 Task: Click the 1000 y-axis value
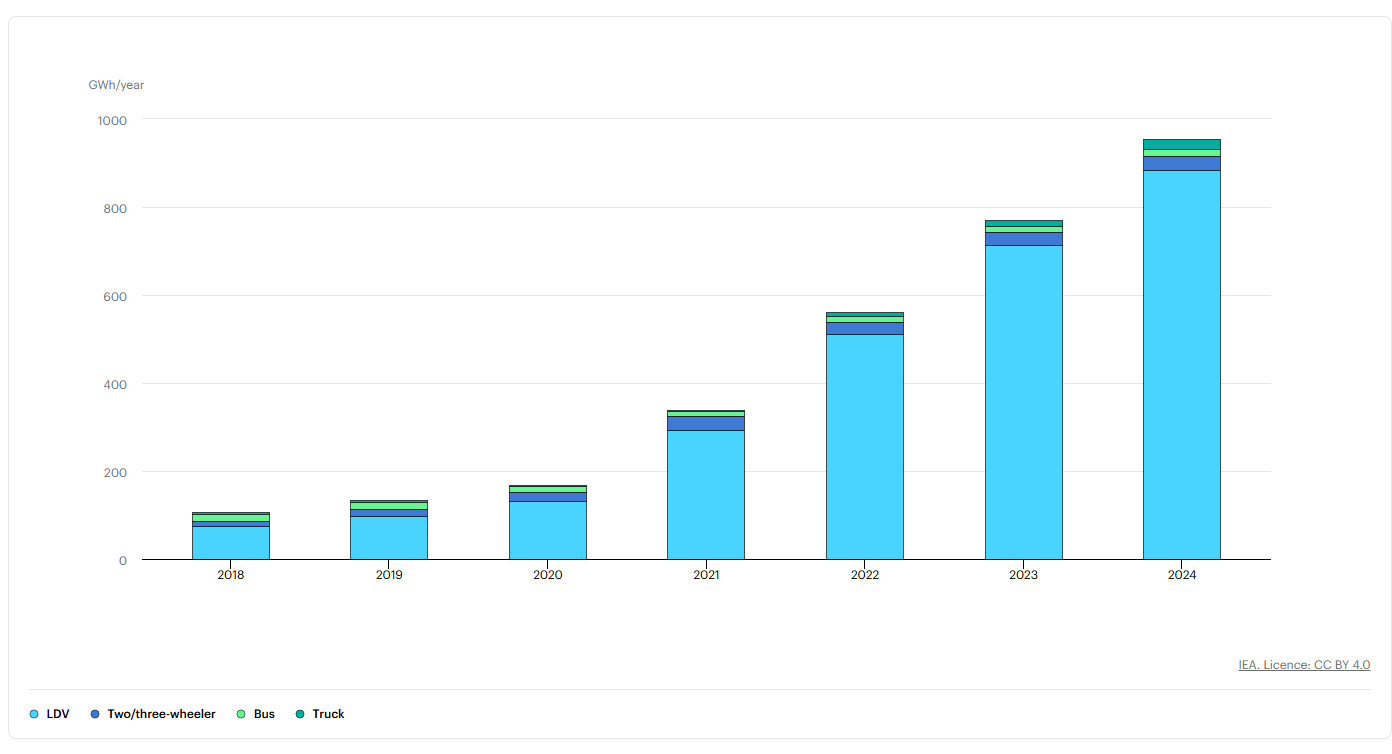[x=113, y=120]
